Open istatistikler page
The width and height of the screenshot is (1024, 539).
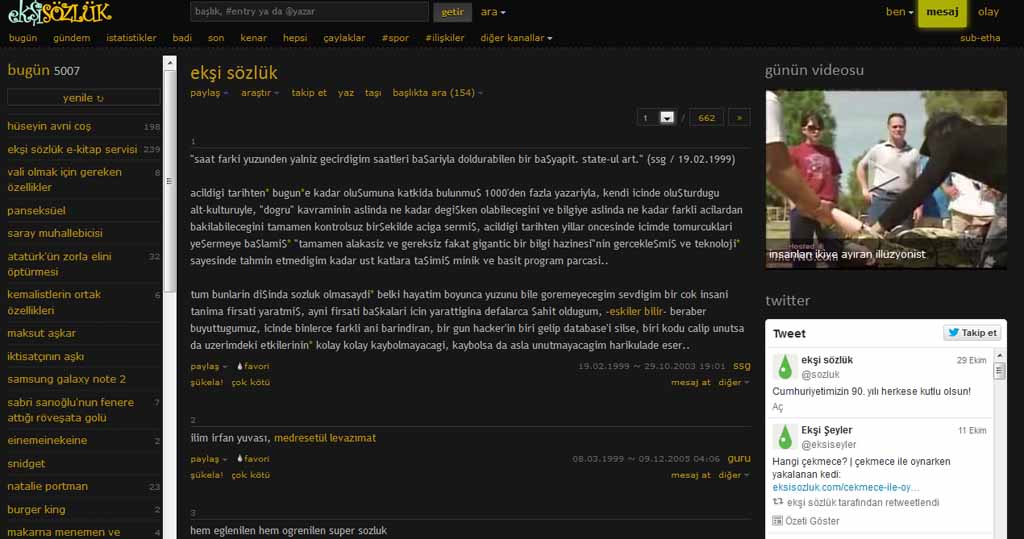131,38
